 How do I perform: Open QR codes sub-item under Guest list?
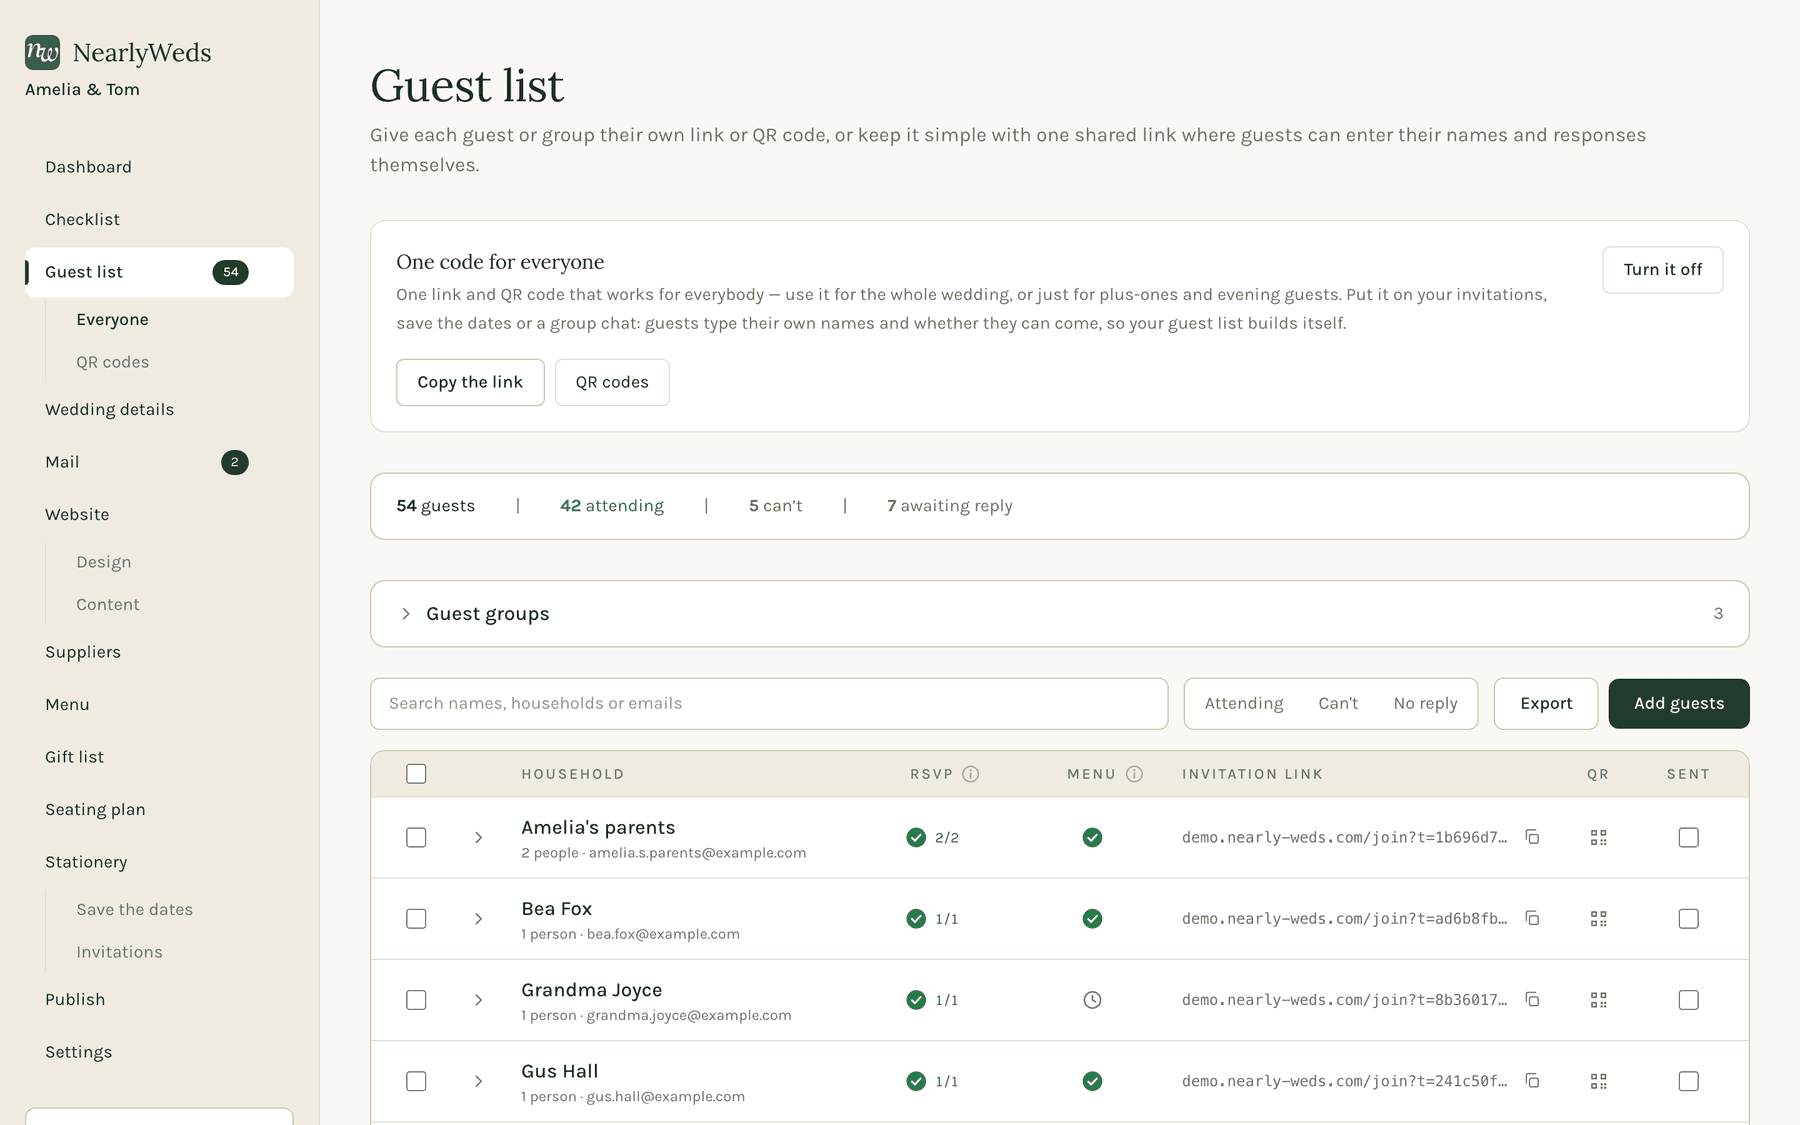(112, 362)
